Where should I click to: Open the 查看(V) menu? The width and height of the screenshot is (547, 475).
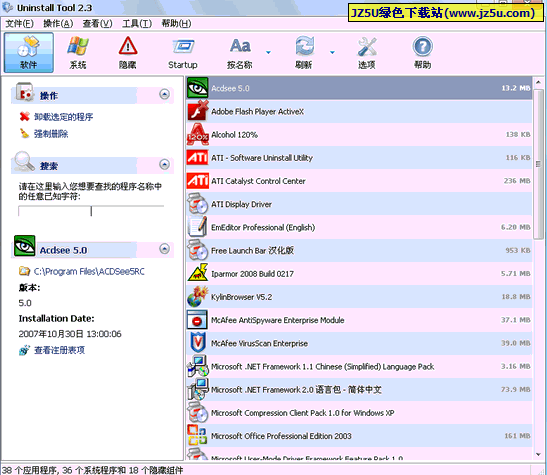tap(97, 23)
